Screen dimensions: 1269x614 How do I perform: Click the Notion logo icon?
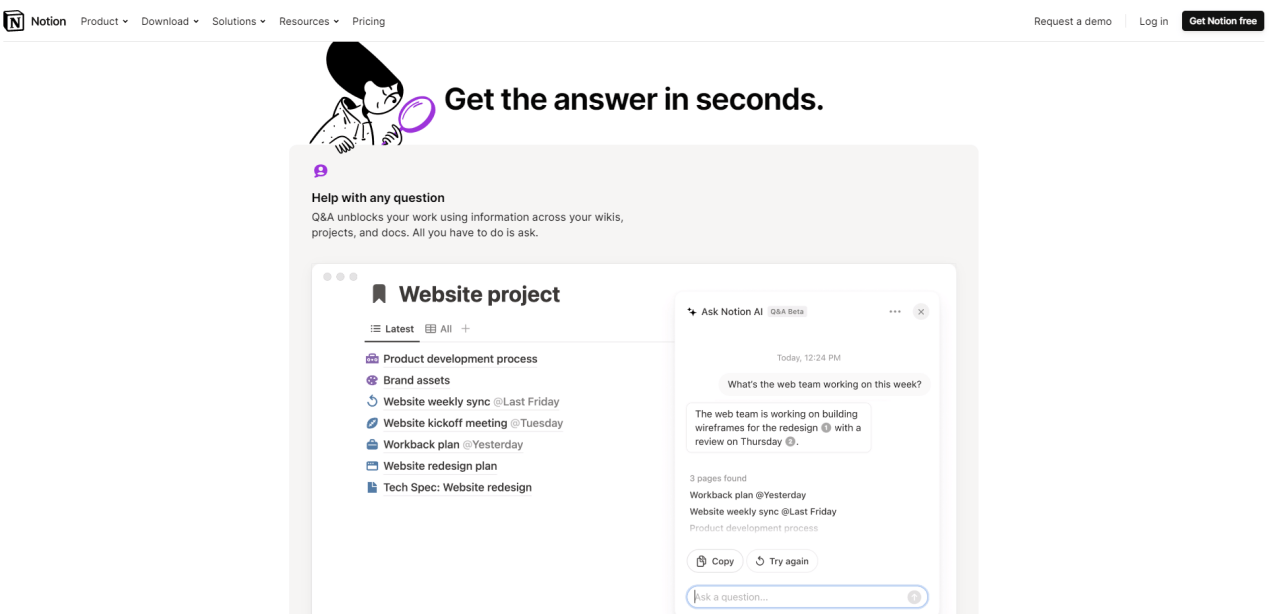14,21
